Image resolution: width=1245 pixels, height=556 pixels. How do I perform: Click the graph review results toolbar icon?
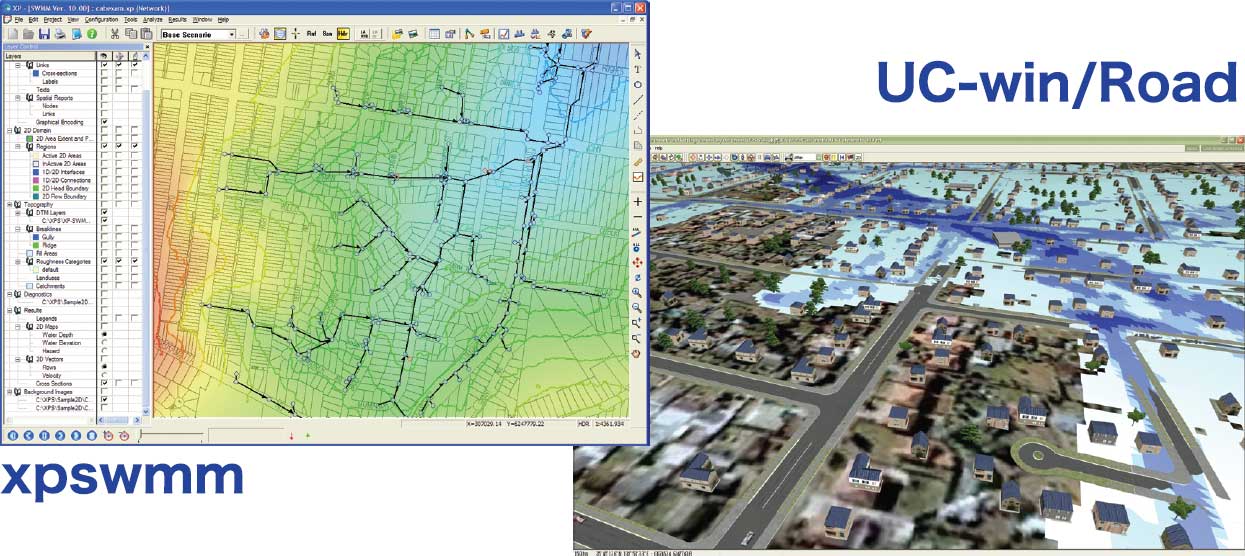[504, 33]
